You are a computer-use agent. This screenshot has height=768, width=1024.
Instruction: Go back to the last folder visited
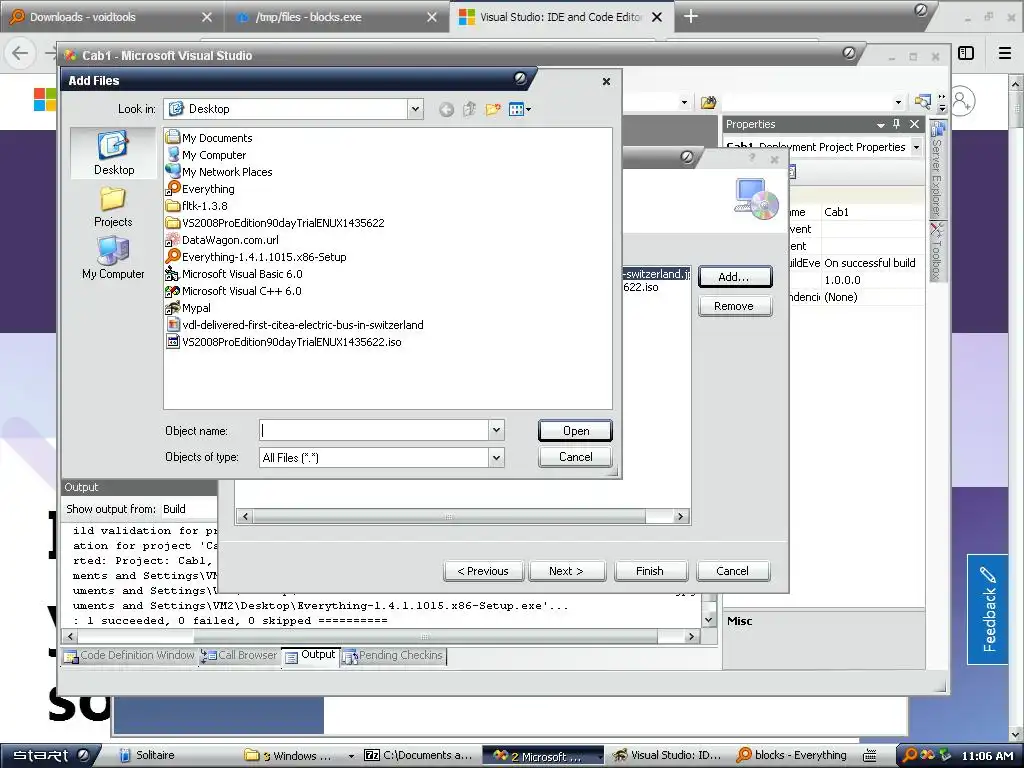(x=446, y=109)
